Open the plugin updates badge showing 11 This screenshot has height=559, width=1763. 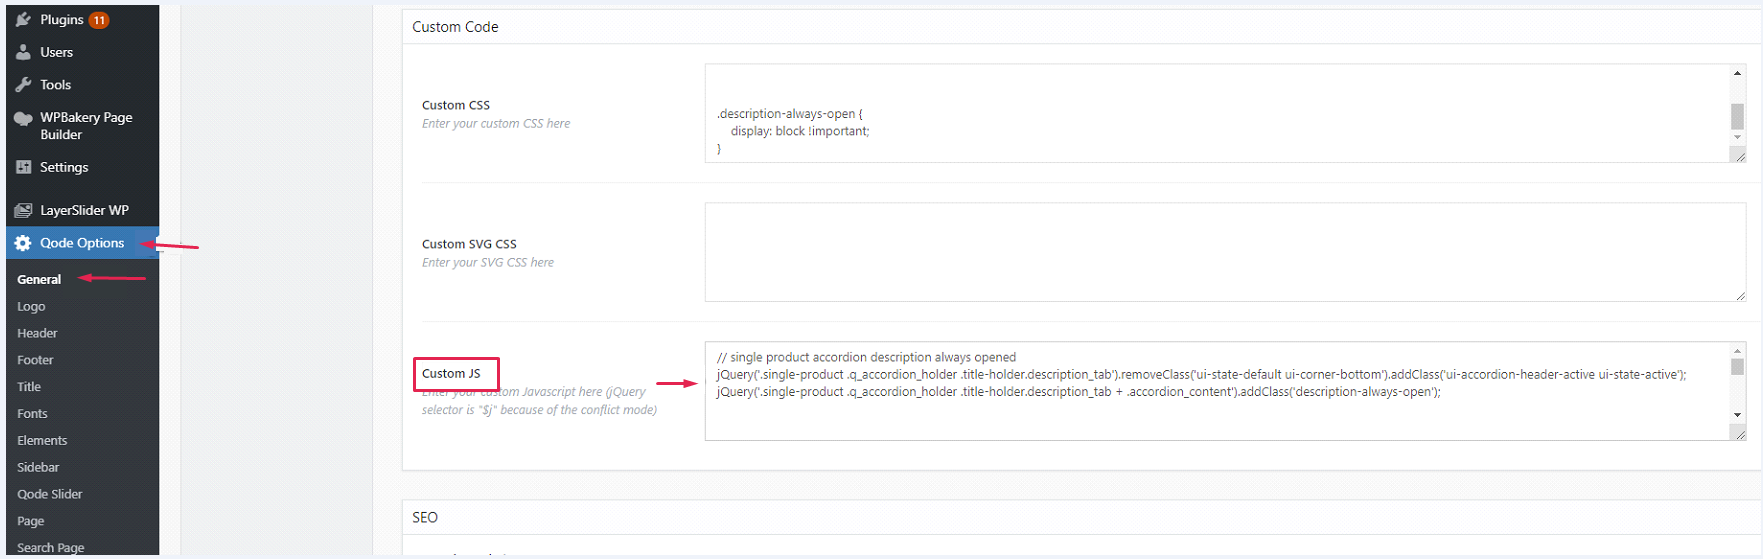coord(99,20)
